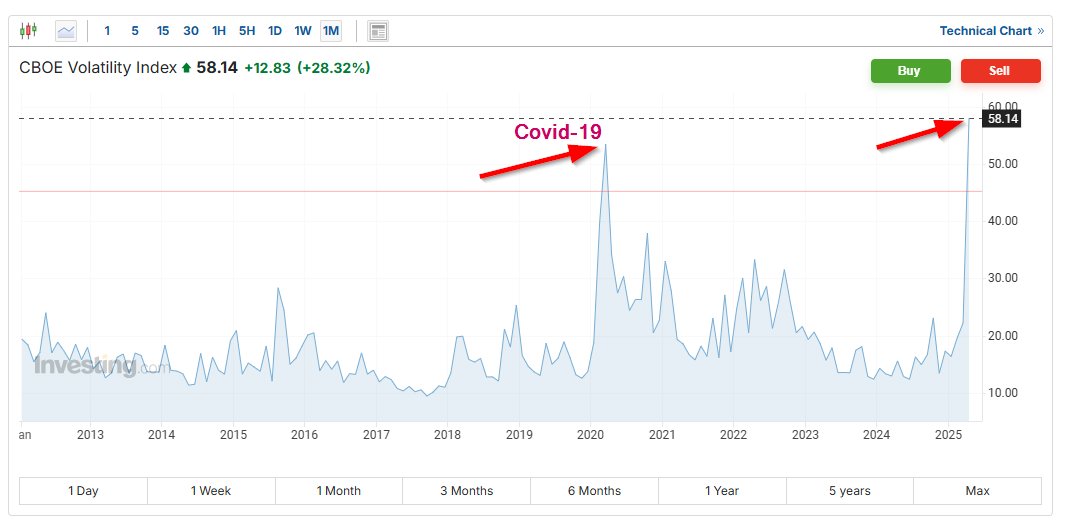The image size is (1067, 523).
Task: Show the 3 Months range
Action: (466, 491)
